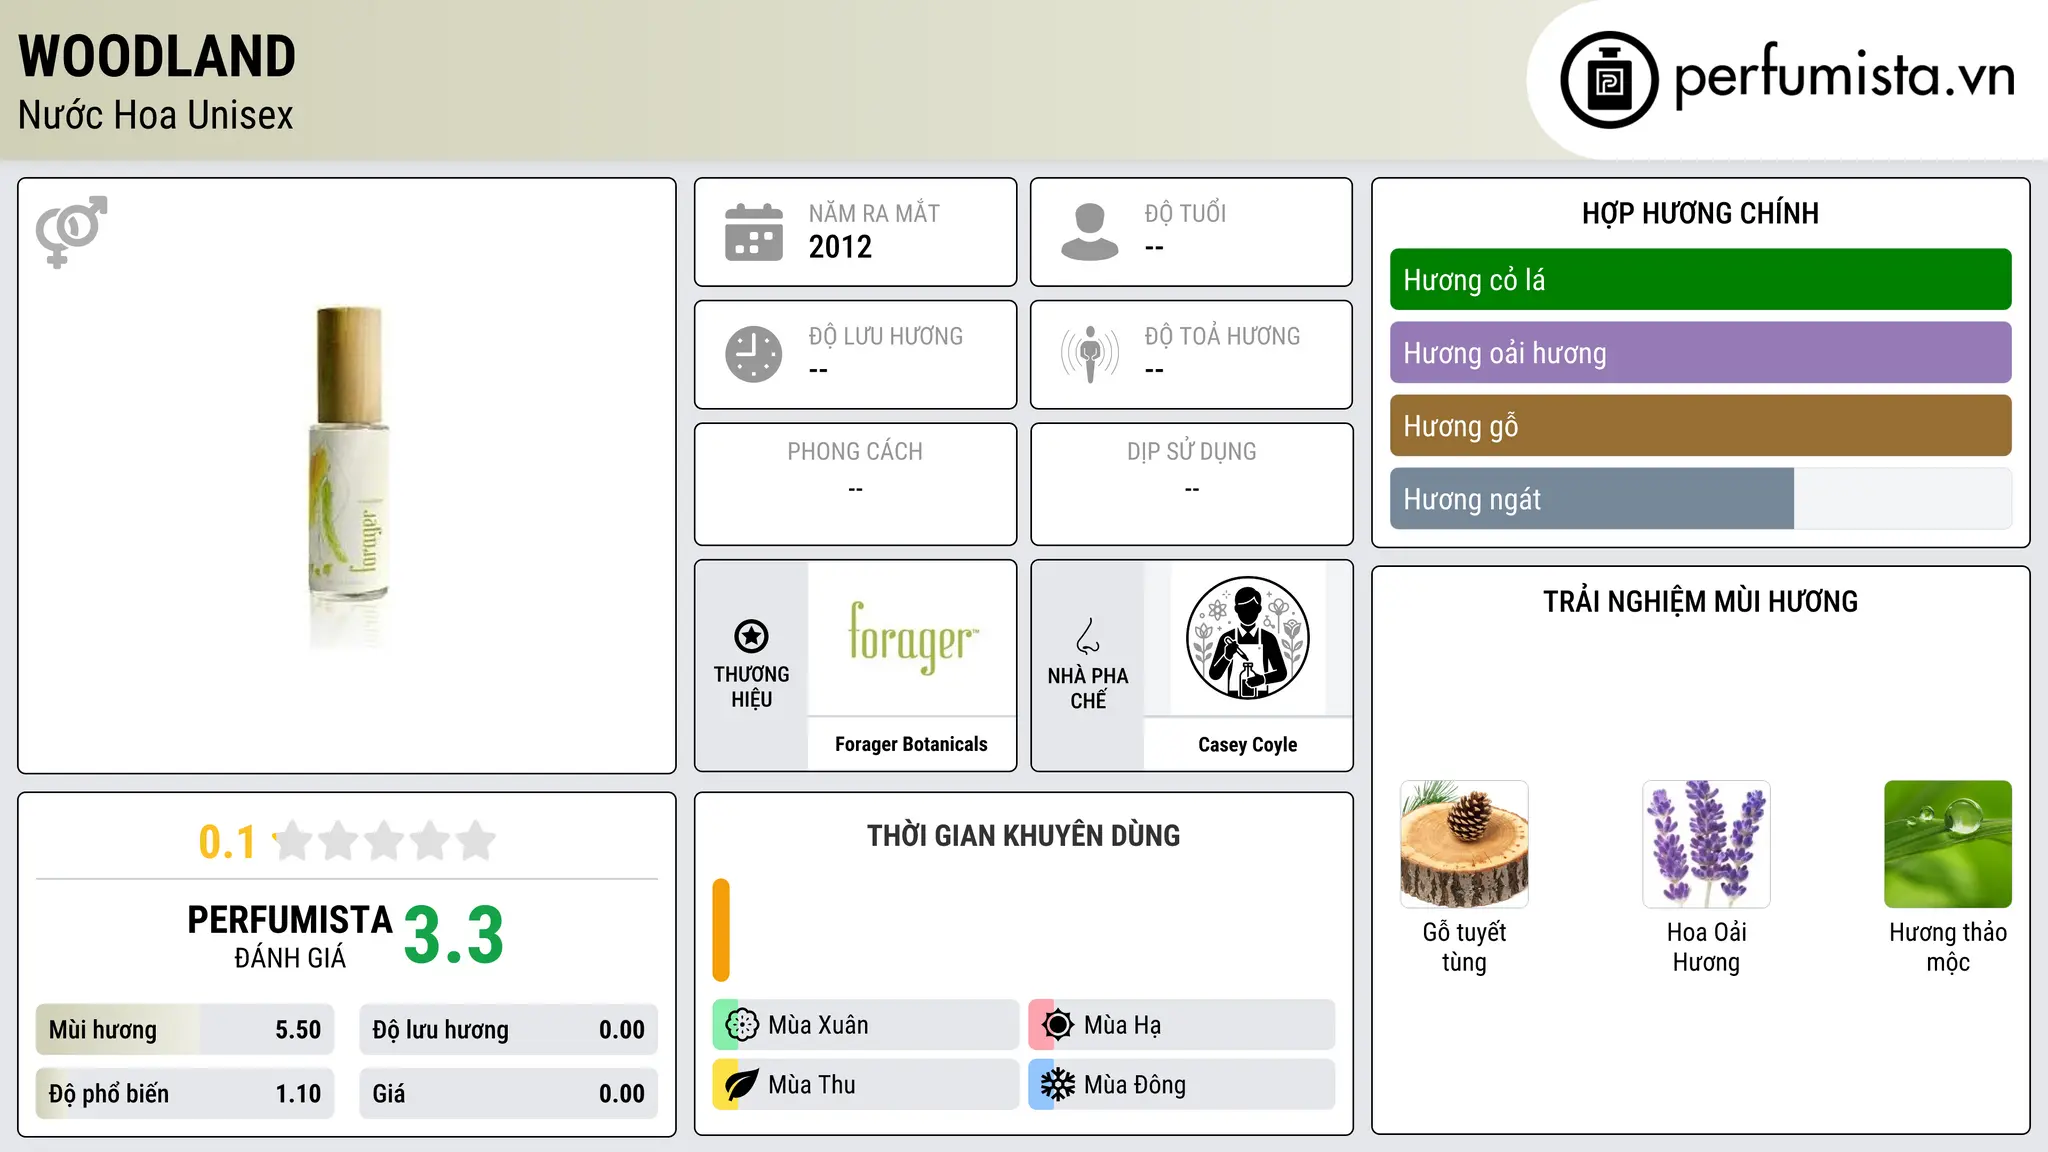Click the Hương cỏ lá green accord bar

pos(1700,280)
